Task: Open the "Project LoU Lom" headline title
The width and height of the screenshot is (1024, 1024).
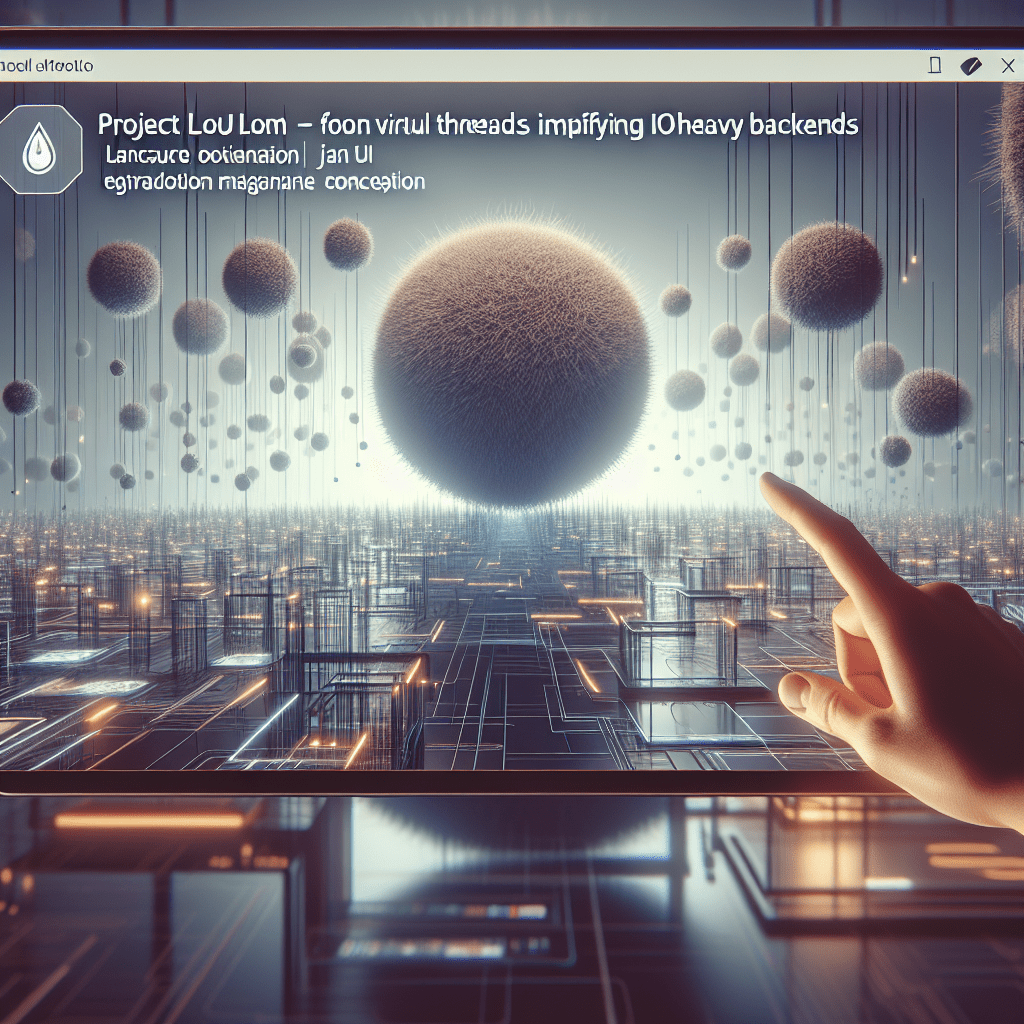Action: pyautogui.click(x=192, y=126)
